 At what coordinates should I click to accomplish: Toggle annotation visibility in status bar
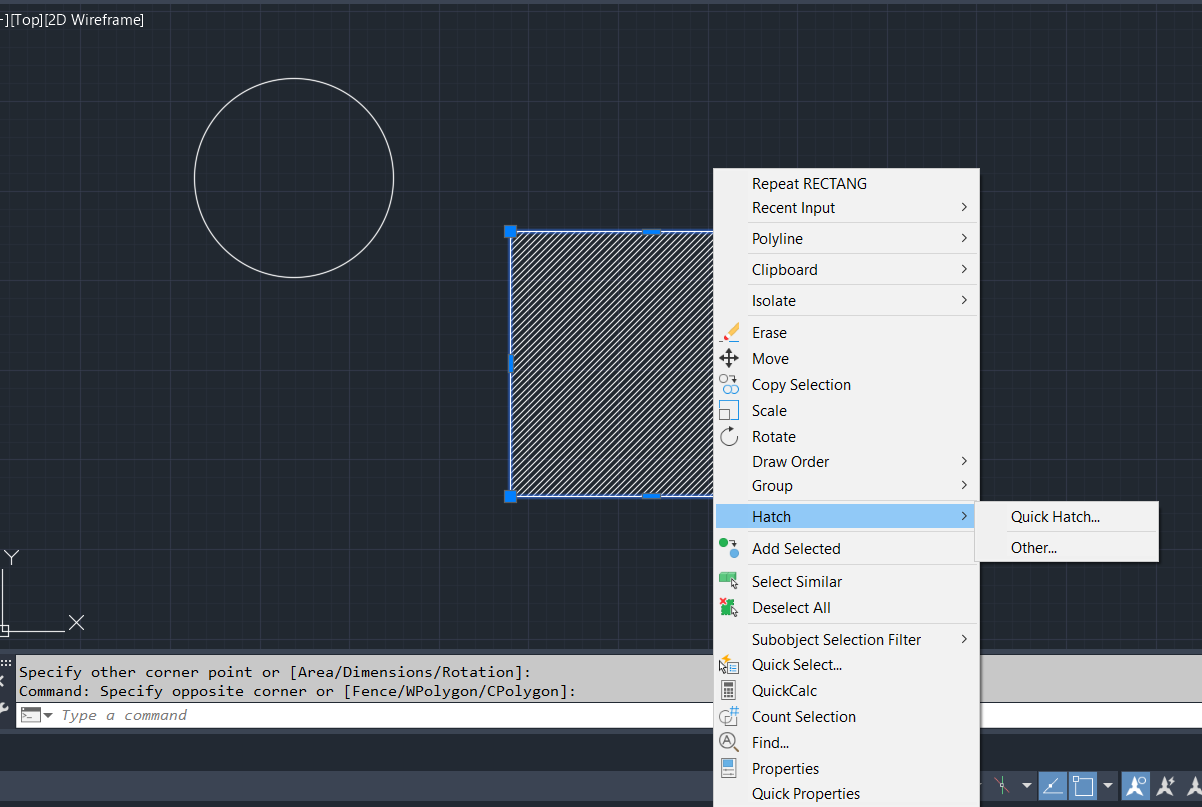(1135, 786)
